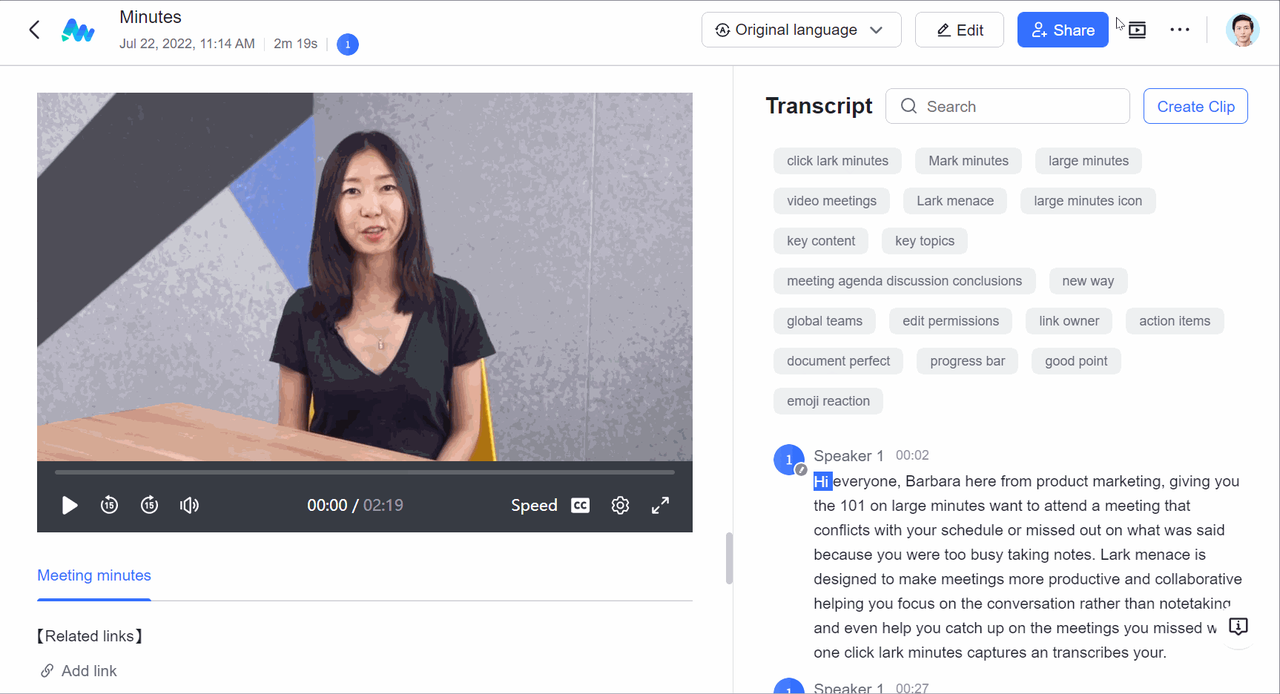Skip back 15 seconds in the video
1280x694 pixels.
tap(109, 505)
